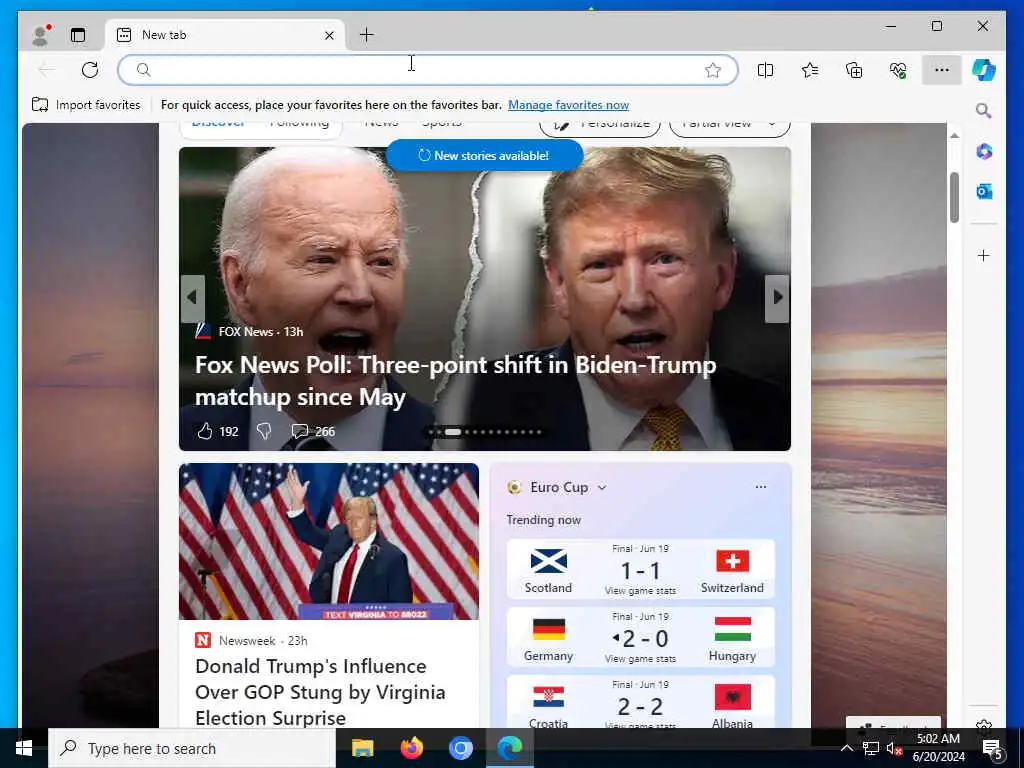This screenshot has height=768, width=1024.
Task: Open the Edge profile icon
Action: point(41,35)
